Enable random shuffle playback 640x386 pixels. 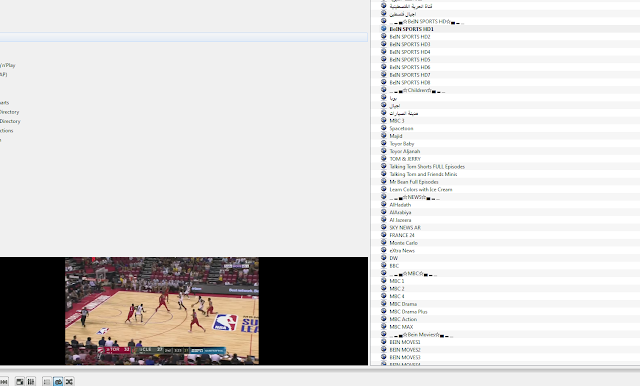tap(69, 382)
